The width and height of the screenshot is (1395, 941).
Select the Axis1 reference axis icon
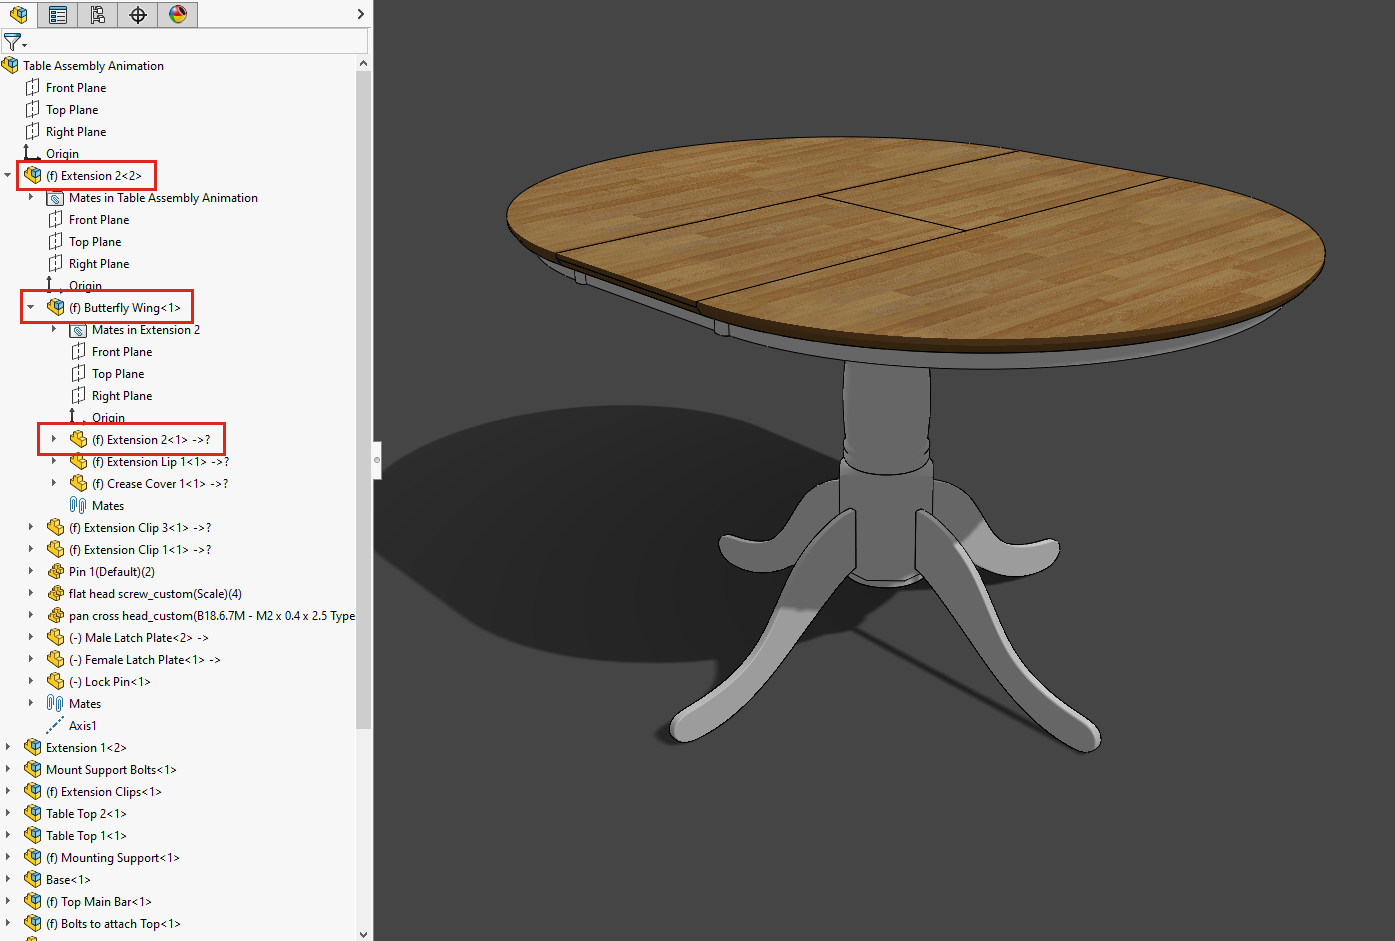[54, 725]
